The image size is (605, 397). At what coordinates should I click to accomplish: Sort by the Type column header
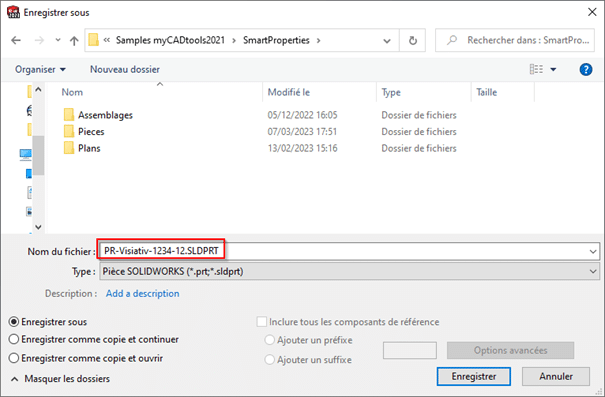391,92
